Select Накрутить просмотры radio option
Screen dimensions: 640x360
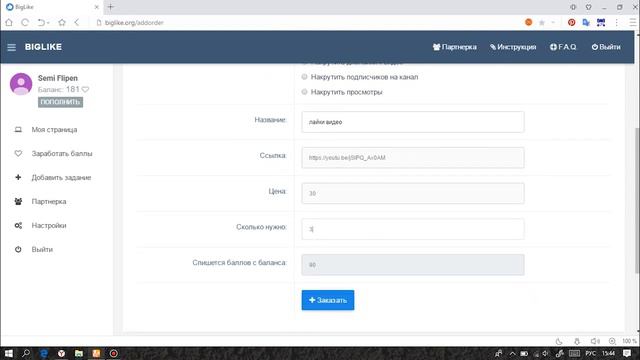click(304, 92)
